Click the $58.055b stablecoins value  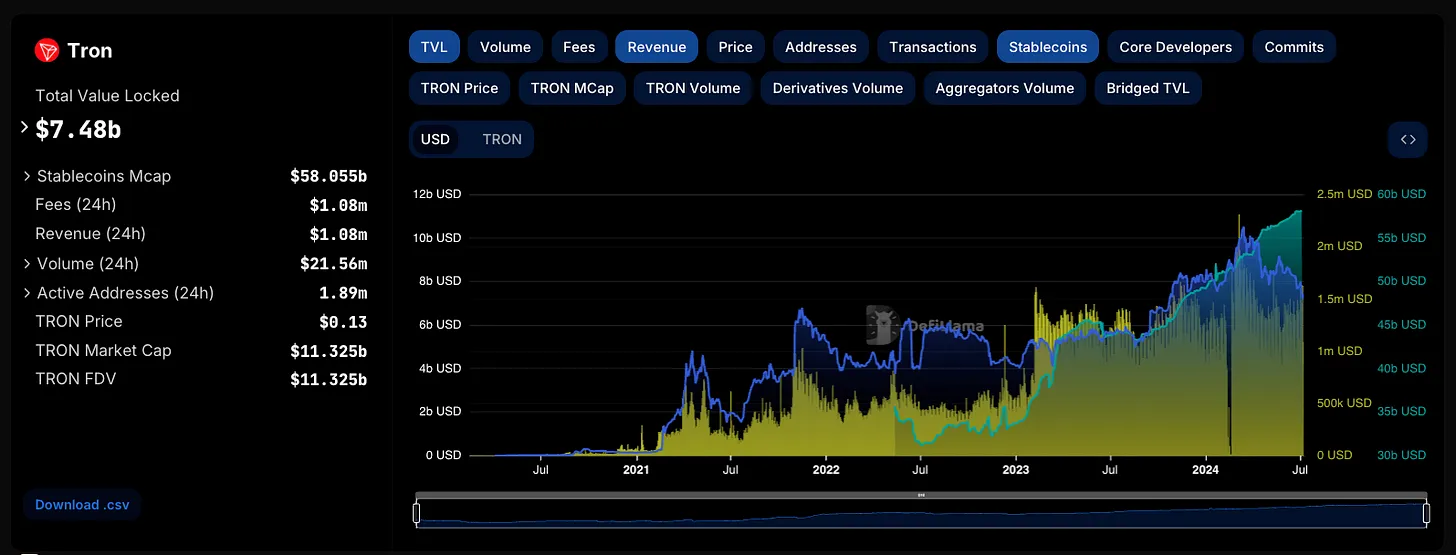[329, 176]
